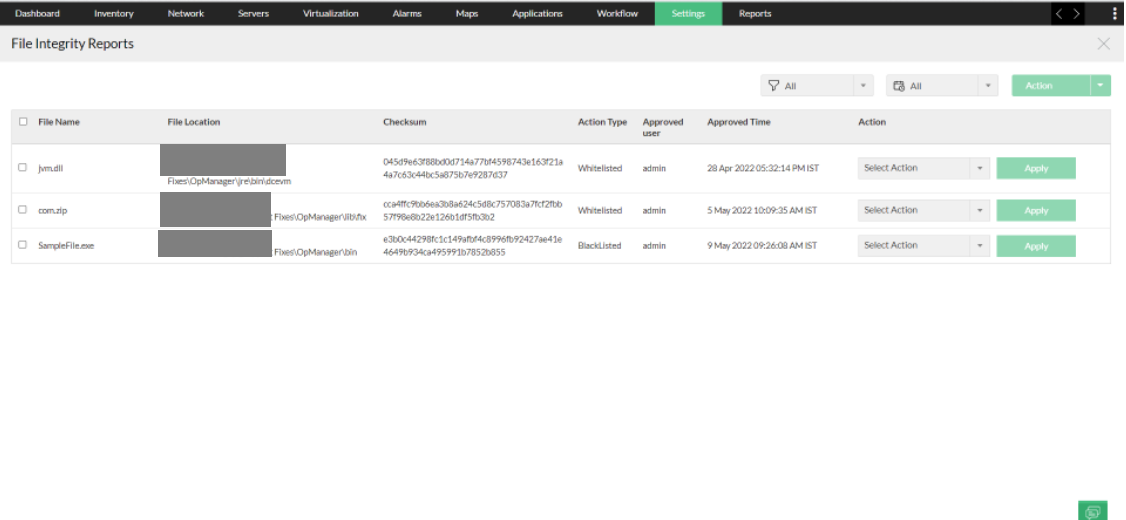The width and height of the screenshot is (1126, 520).
Task: Go to the Maps tab
Action: pos(467,13)
